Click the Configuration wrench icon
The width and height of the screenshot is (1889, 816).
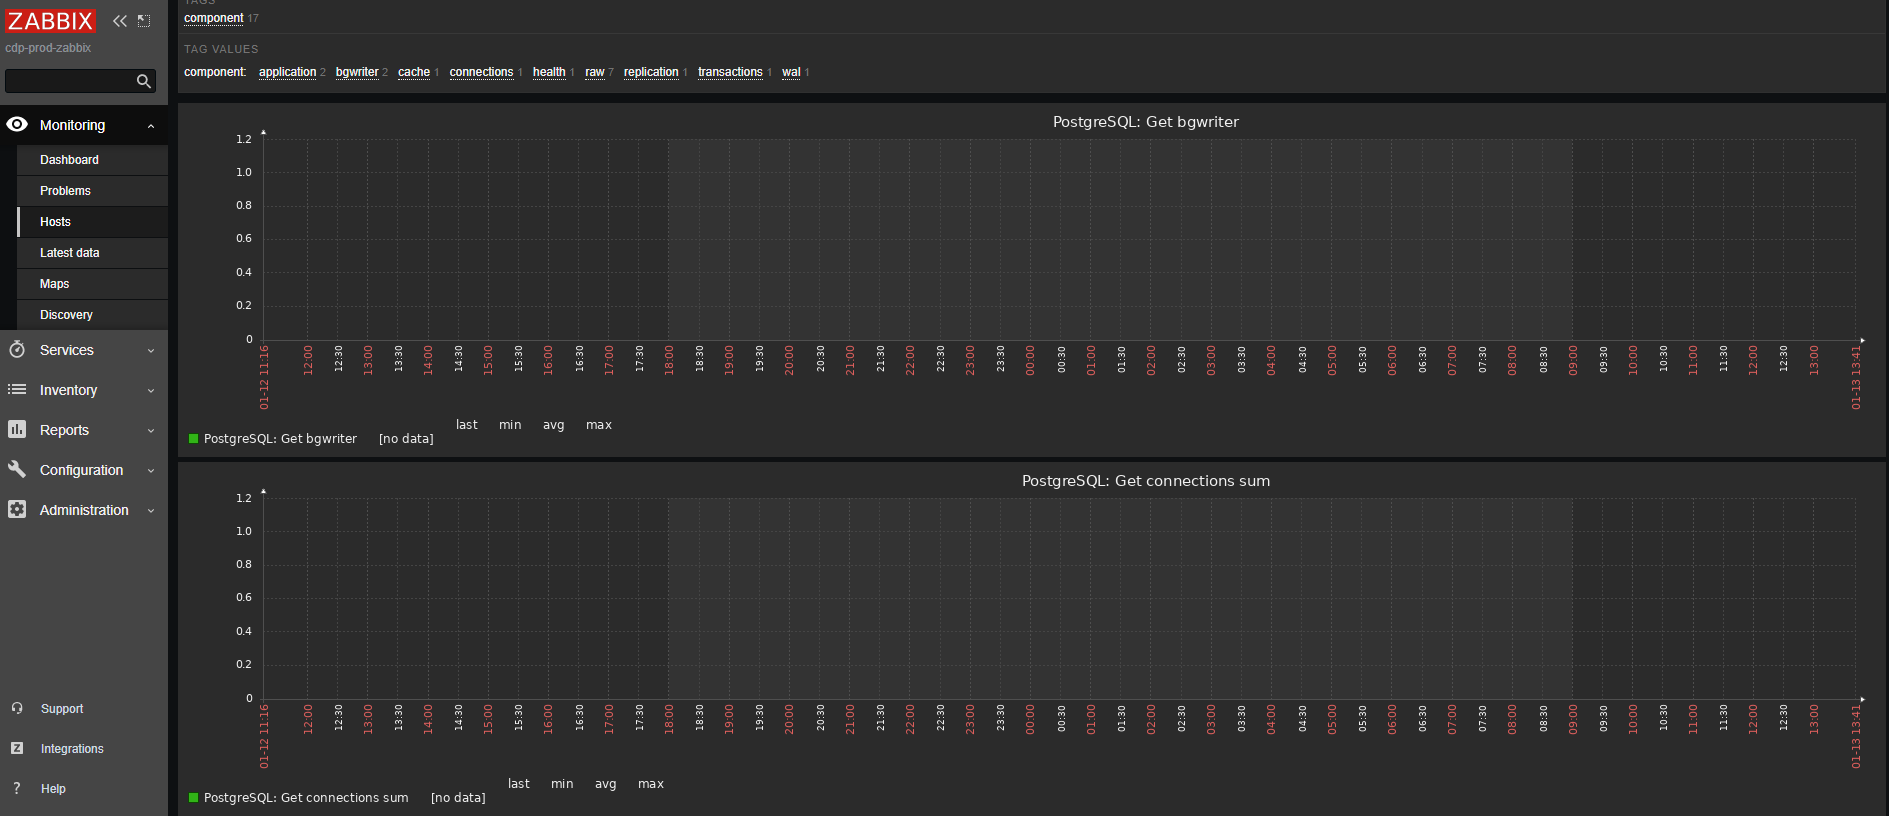(x=17, y=470)
